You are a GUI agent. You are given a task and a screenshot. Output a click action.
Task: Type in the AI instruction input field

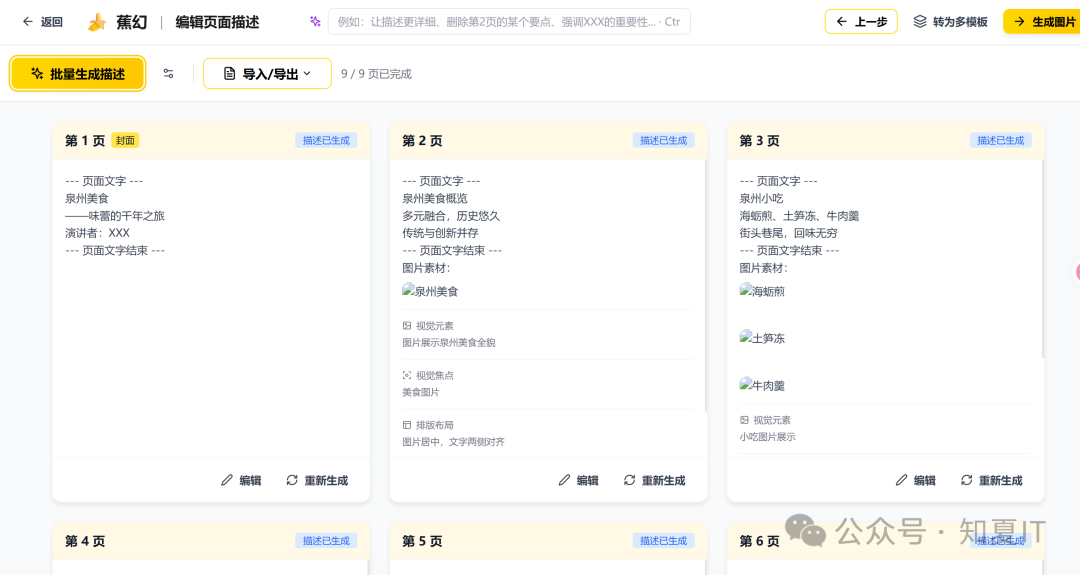pyautogui.click(x=509, y=22)
